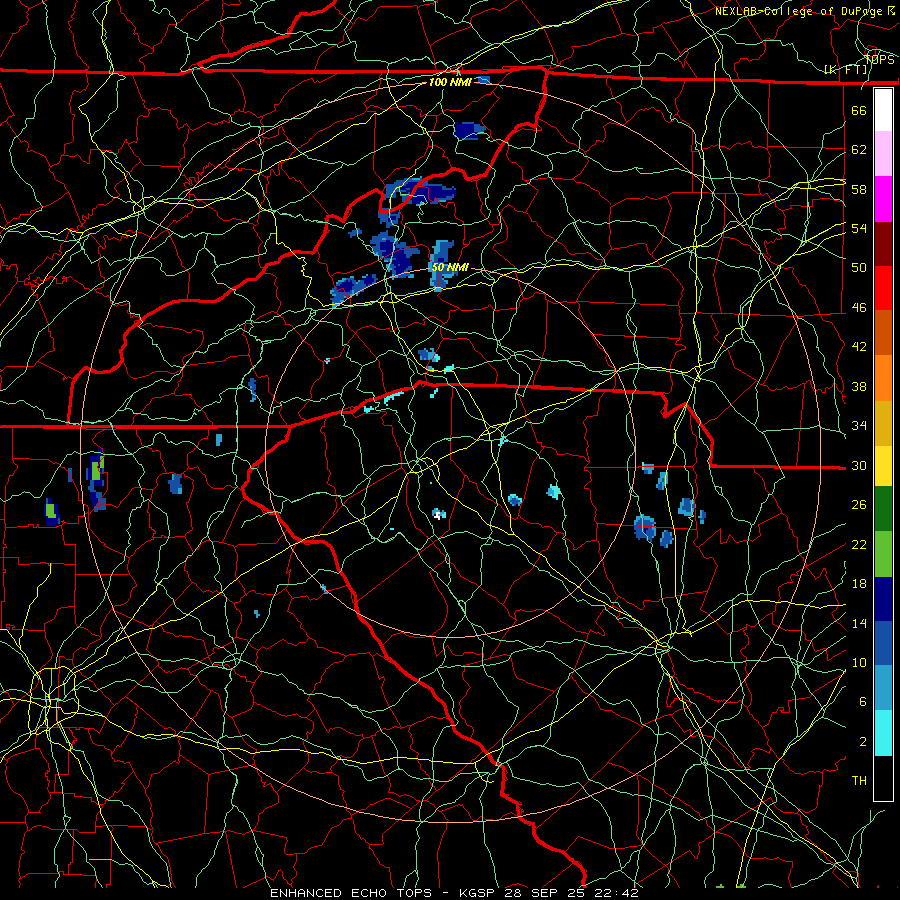Screen dimensions: 900x900
Task: Click the '58' legend value
Action: (x=859, y=189)
